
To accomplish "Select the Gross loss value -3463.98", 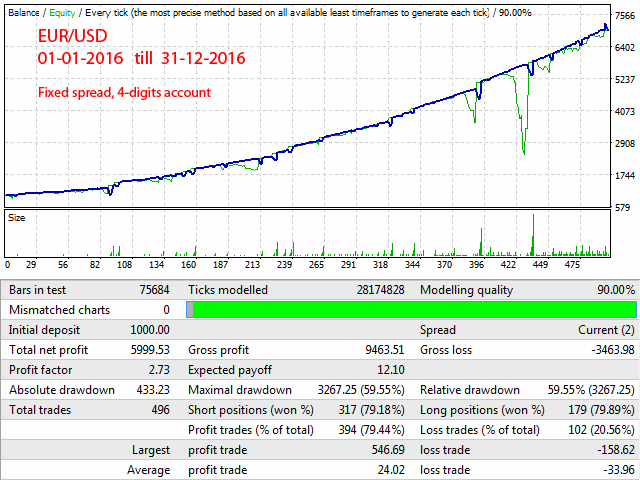I will (x=606, y=350).
